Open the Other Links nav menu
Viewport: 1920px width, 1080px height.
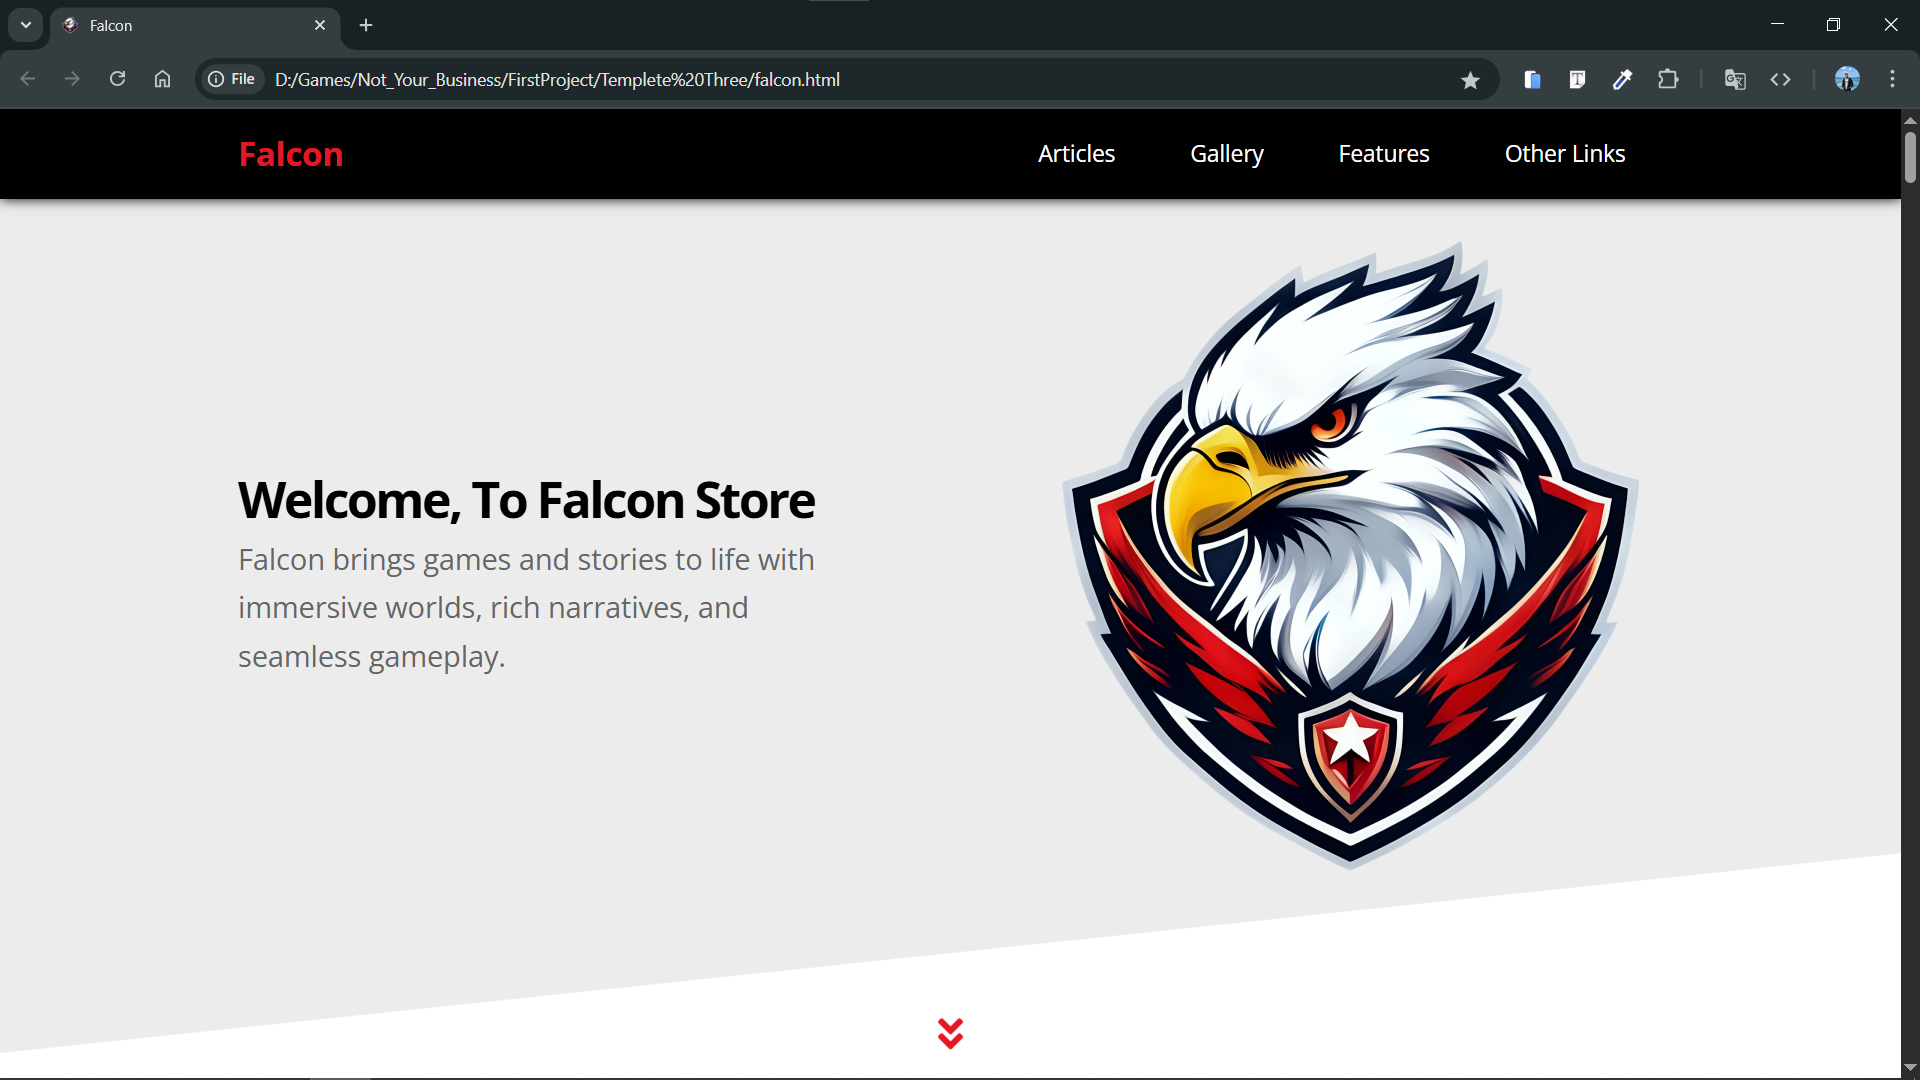[1564, 154]
